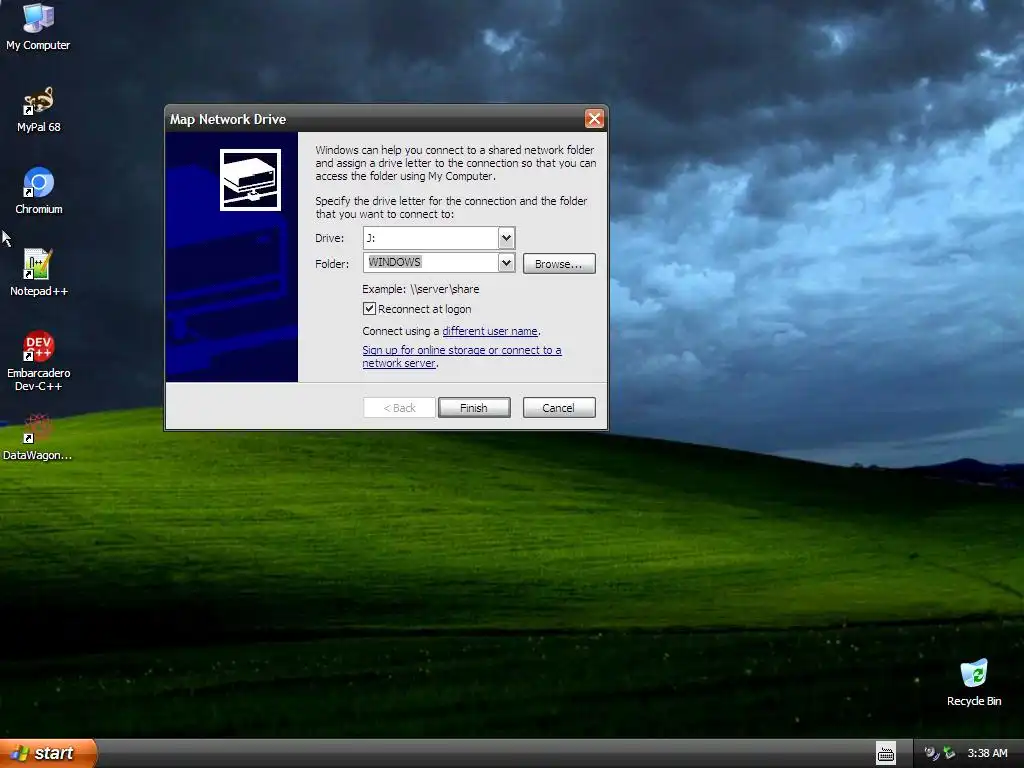Screen dimensions: 1024x768
Task: Toggle the Reconnect at logon checkbox
Action: pos(369,309)
